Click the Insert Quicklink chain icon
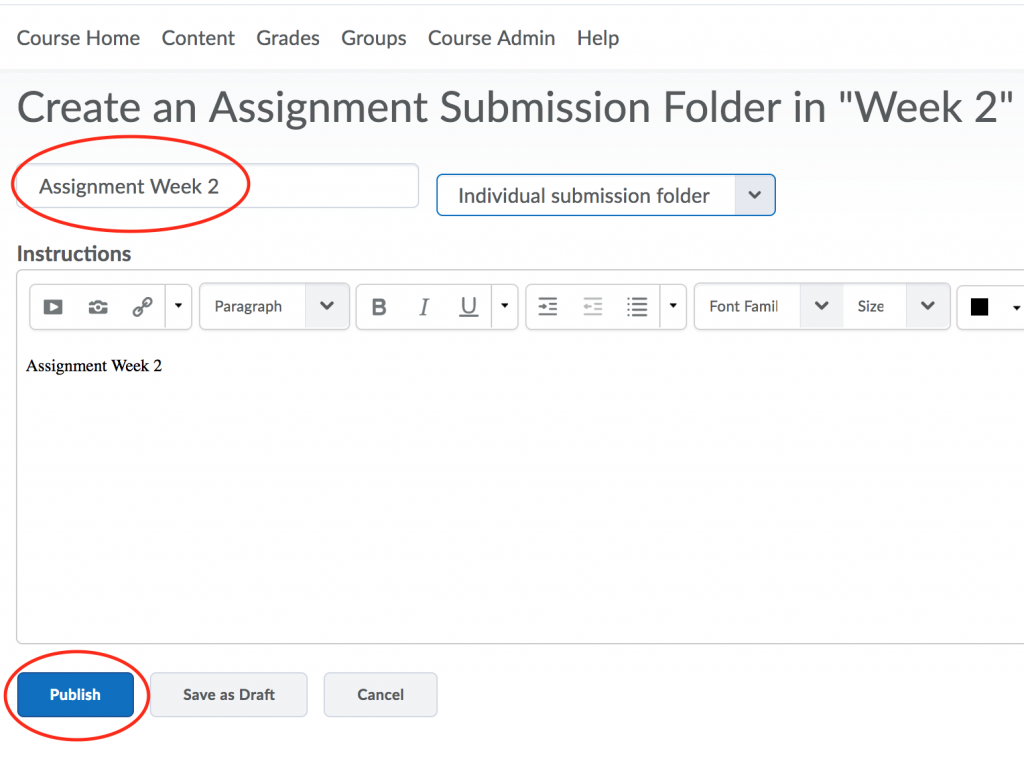 tap(142, 307)
